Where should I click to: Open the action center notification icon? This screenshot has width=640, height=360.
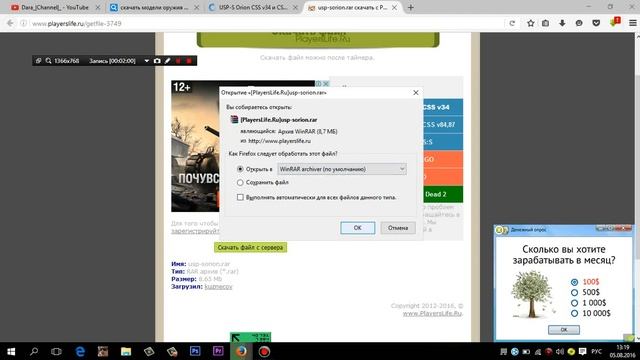(582, 351)
